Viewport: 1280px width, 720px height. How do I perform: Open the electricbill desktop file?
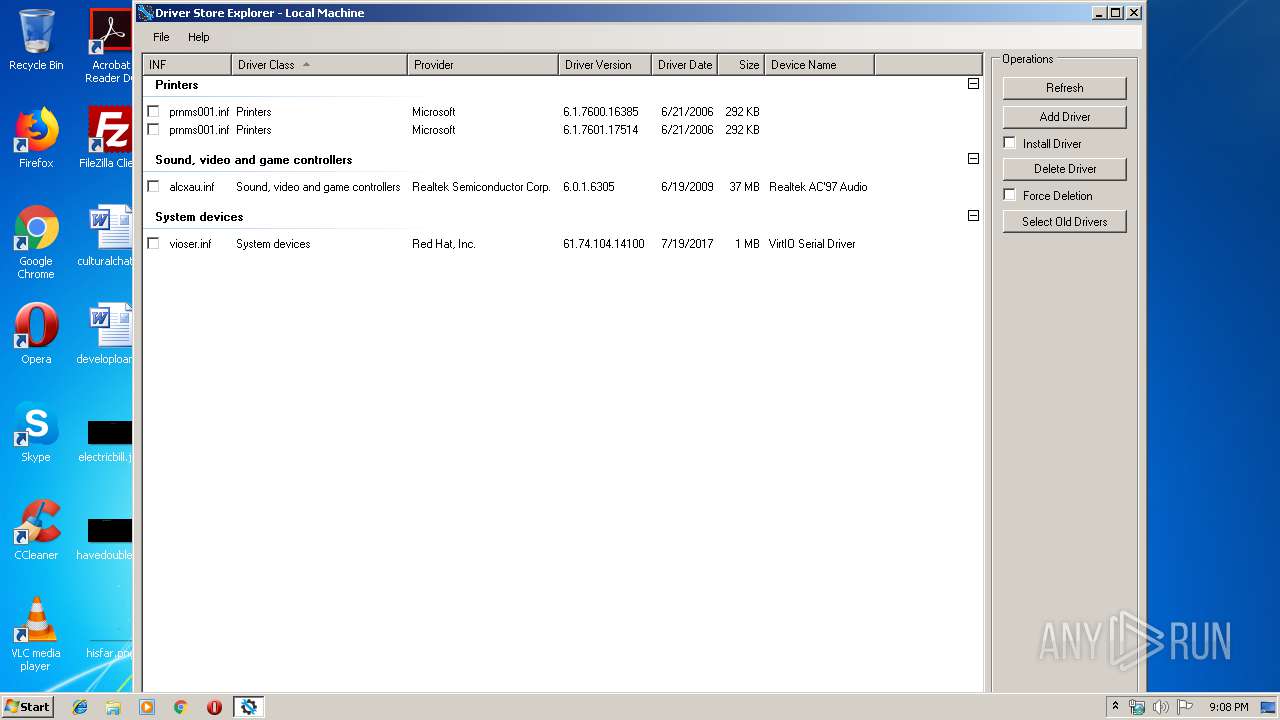(x=108, y=440)
